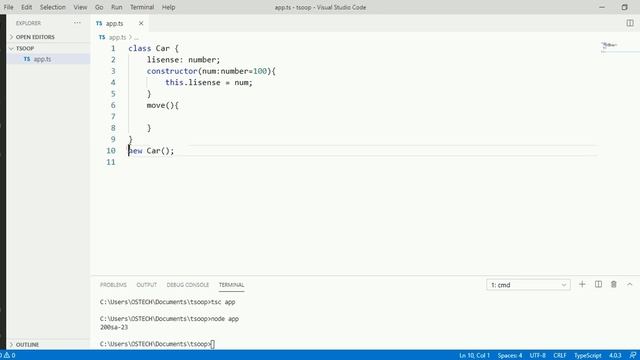
Task: Switch to the Output panel tab
Action: [147, 285]
